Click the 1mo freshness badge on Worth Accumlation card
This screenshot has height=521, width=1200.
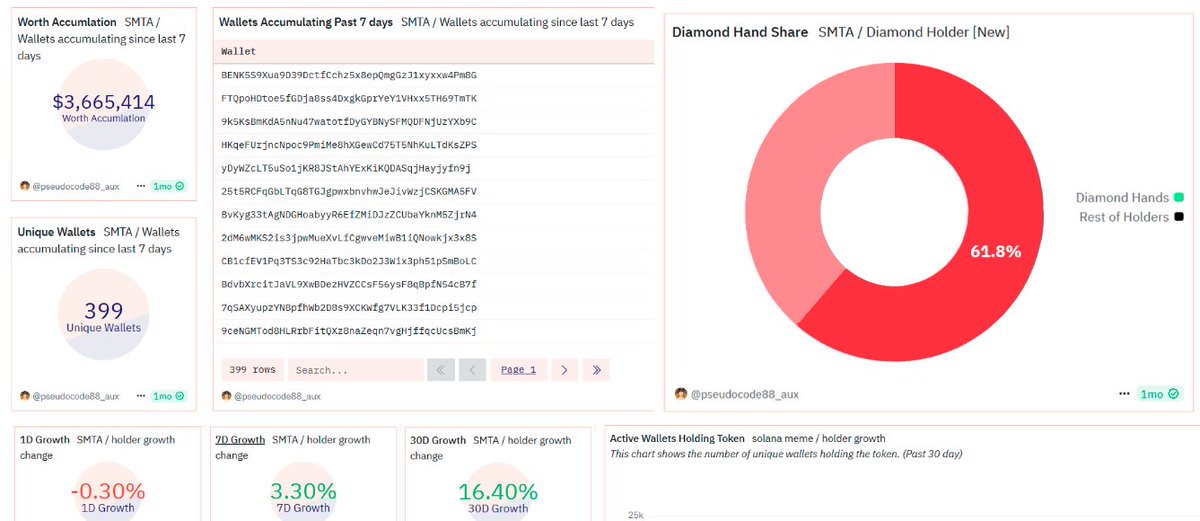pos(168,186)
